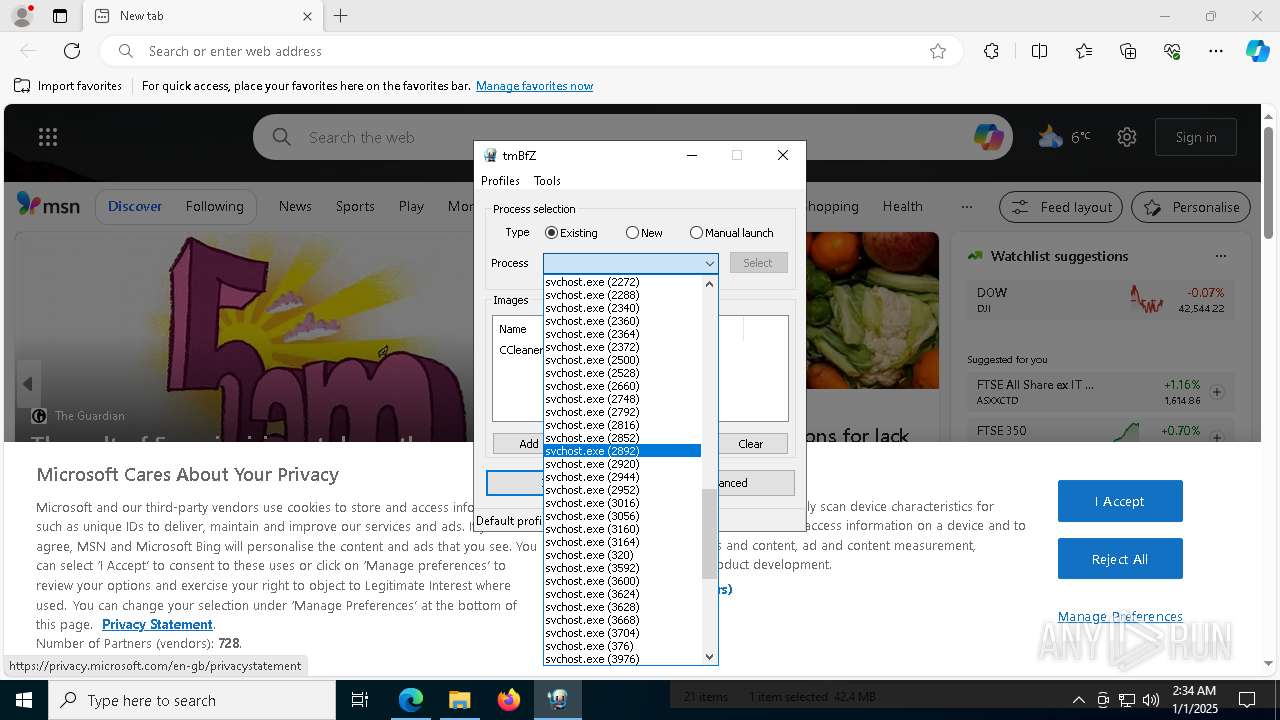The image size is (1280, 720).
Task: Select svchost.exe (3976) in list
Action: 622,659
